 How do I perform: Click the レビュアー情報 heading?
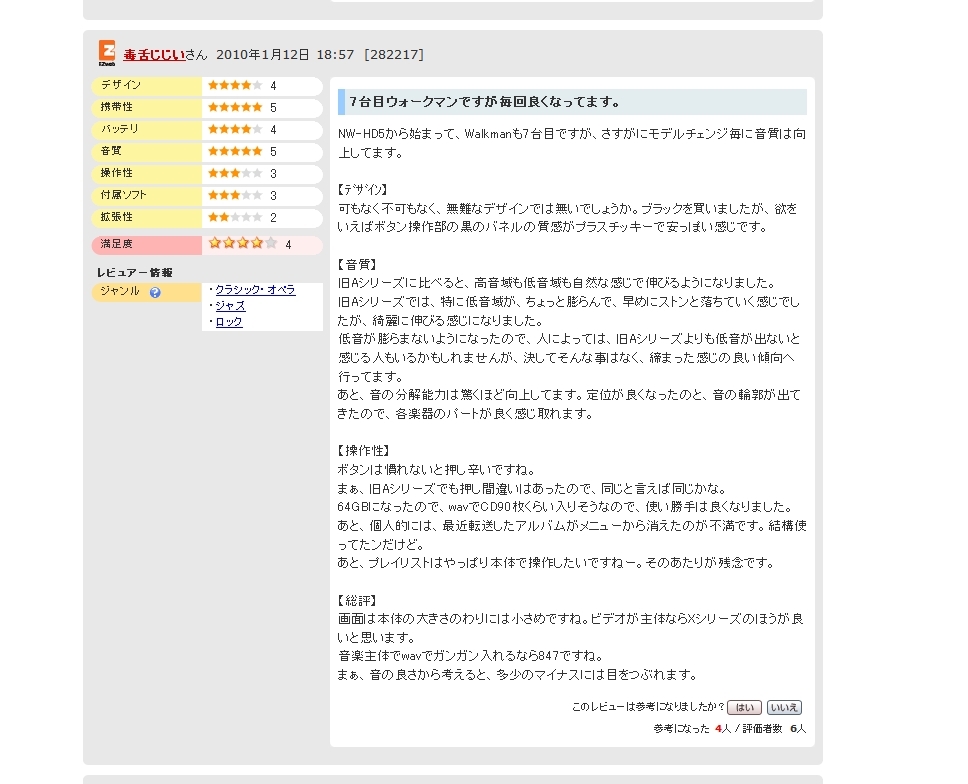(135, 273)
